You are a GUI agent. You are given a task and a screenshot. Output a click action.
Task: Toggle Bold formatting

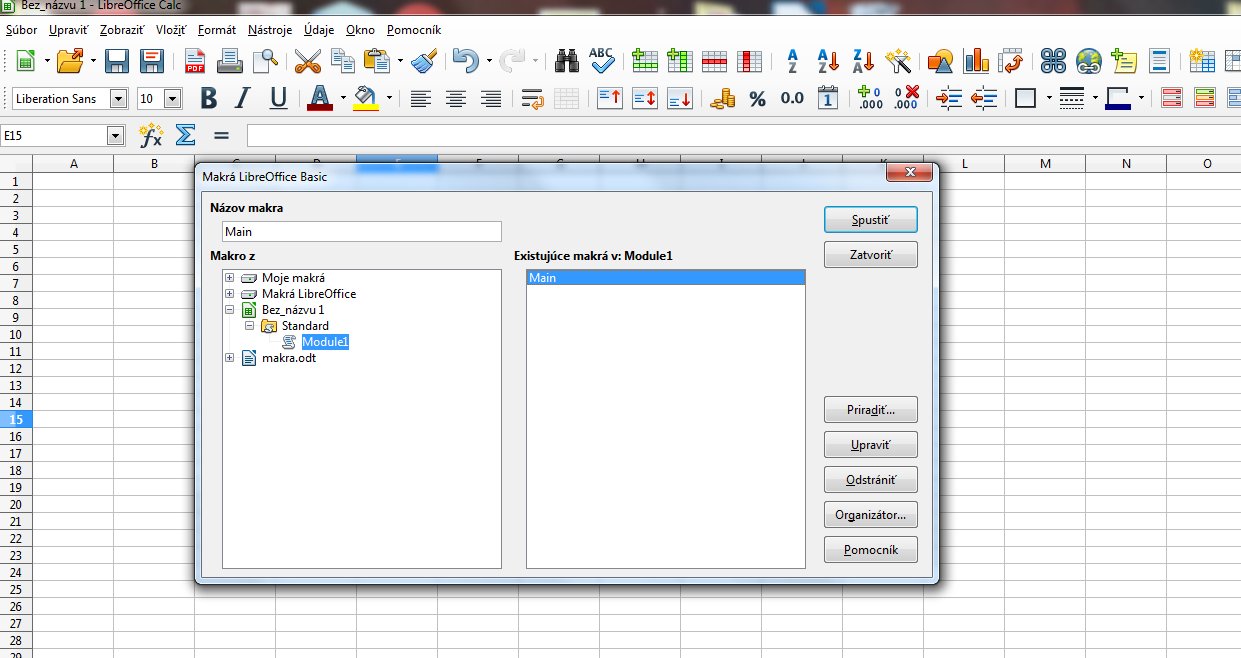click(x=208, y=98)
